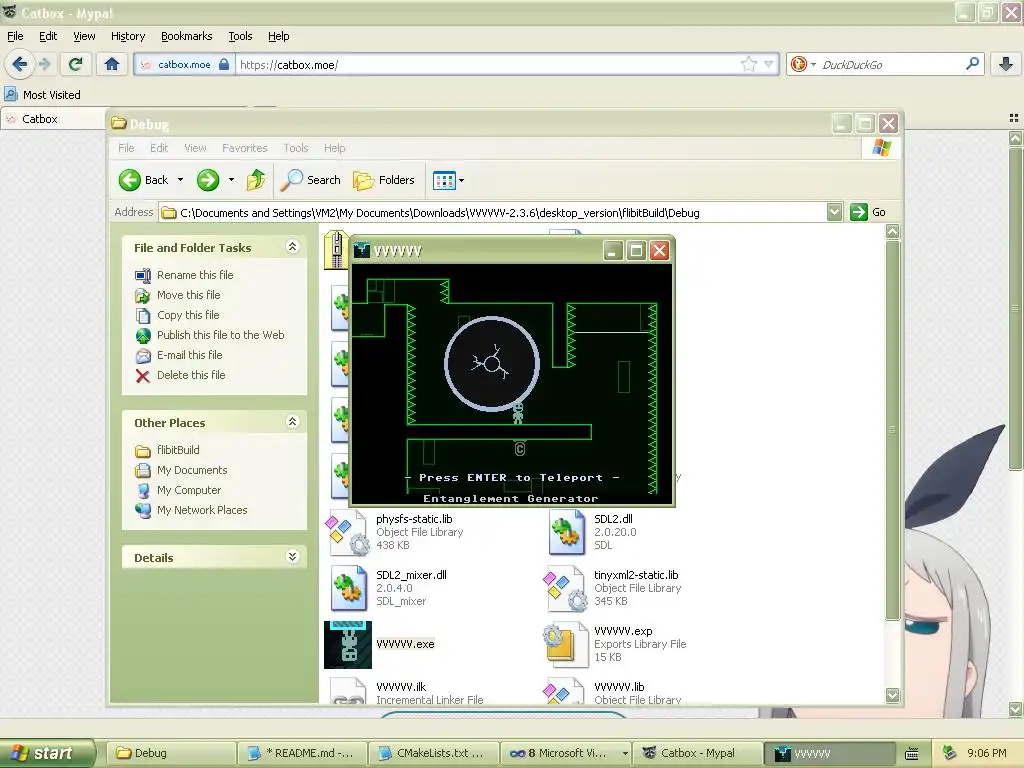Click the Explorer address path field

click(493, 212)
